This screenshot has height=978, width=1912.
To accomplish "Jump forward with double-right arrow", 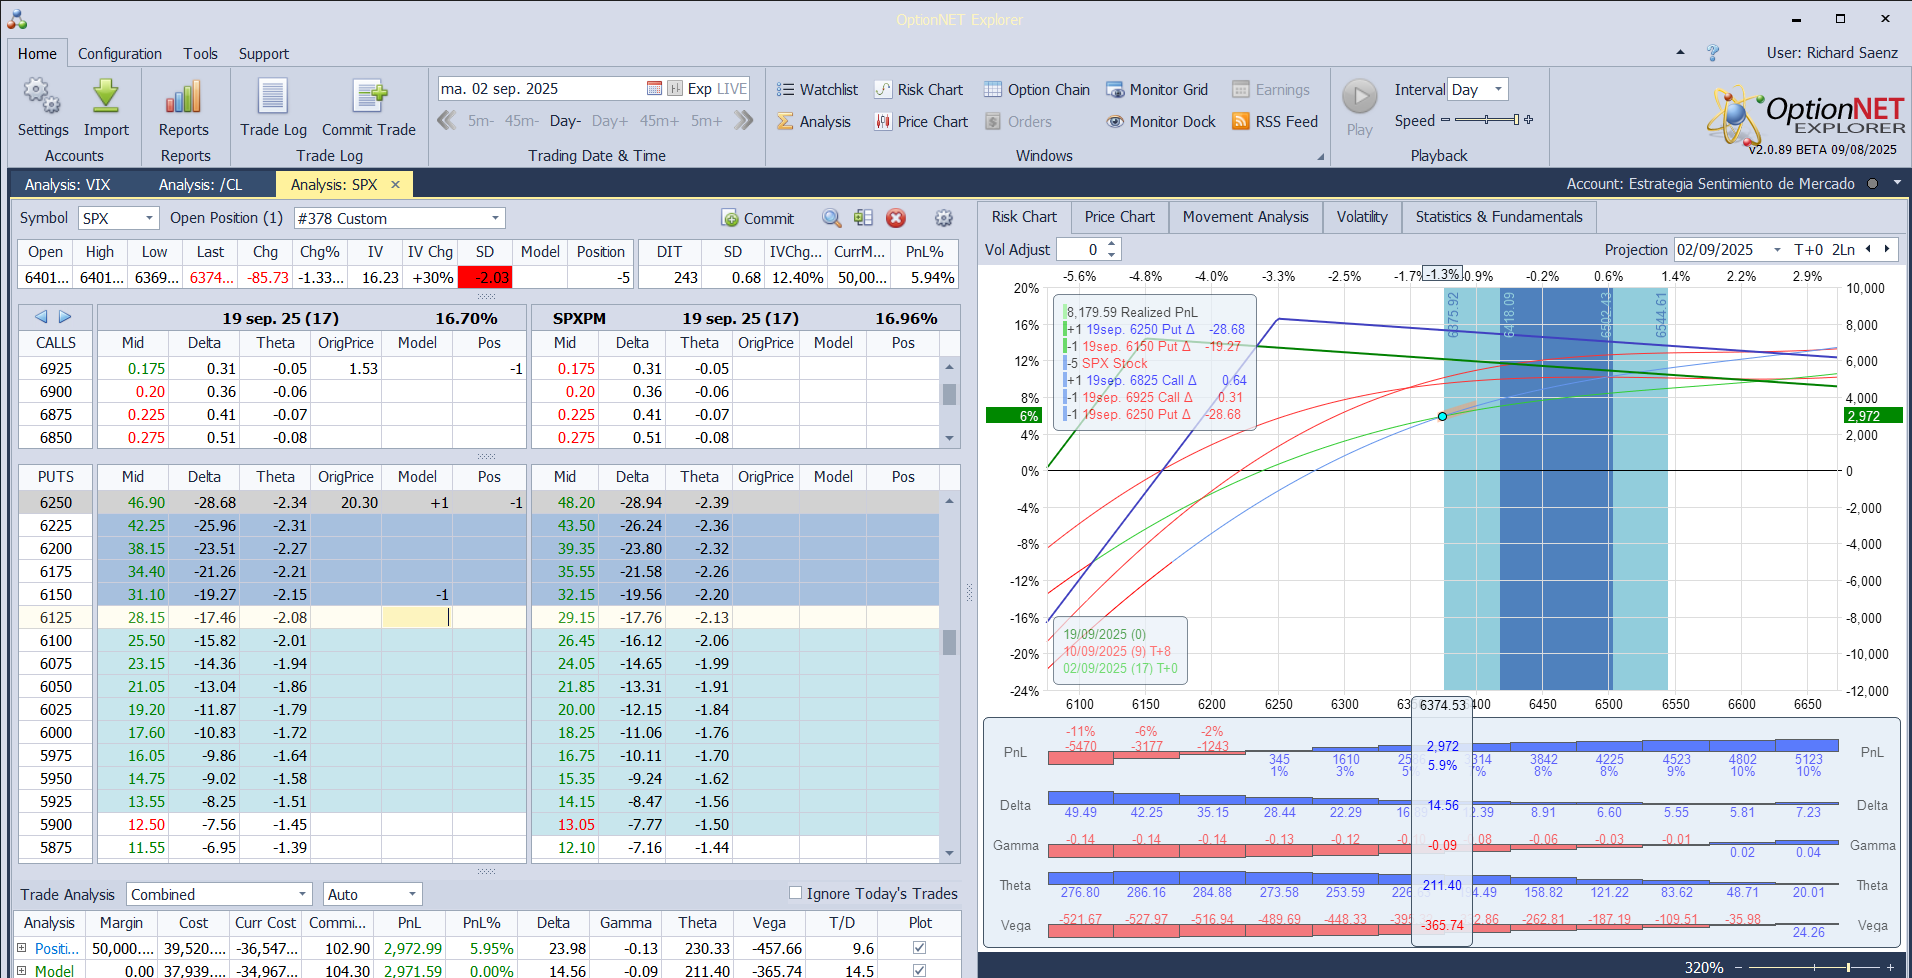I will [x=743, y=121].
